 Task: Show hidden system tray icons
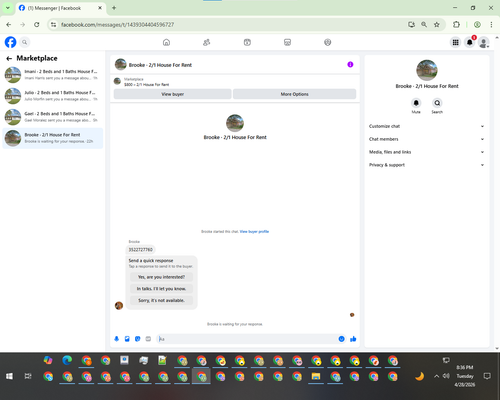tap(436, 376)
